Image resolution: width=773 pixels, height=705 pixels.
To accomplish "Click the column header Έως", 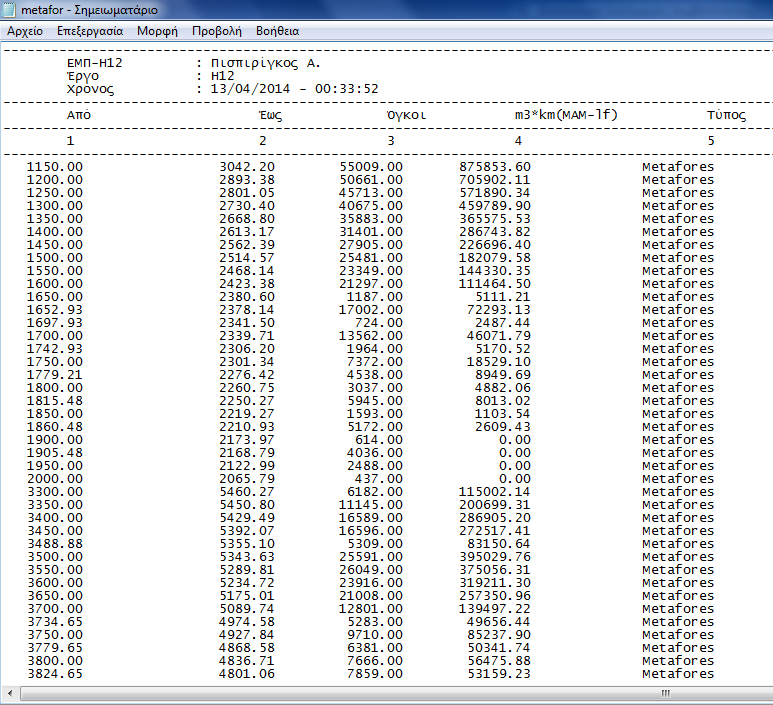I will click(271, 115).
